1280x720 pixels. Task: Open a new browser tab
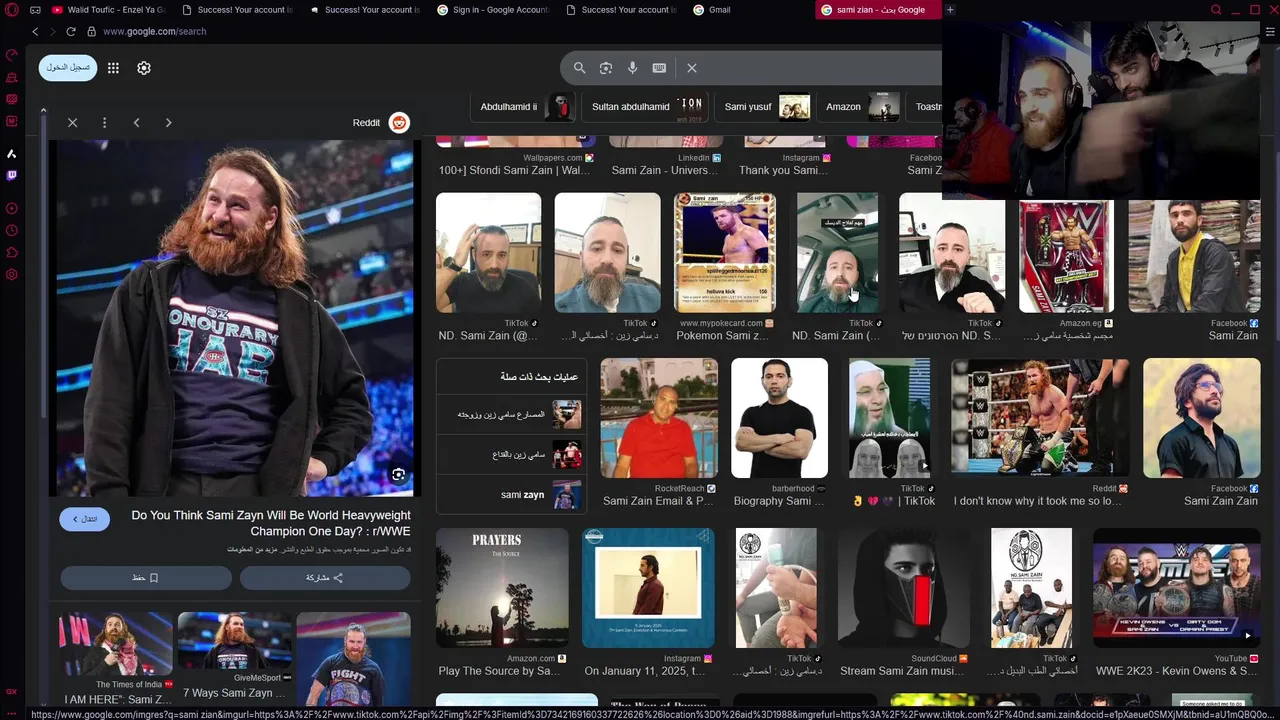950,10
